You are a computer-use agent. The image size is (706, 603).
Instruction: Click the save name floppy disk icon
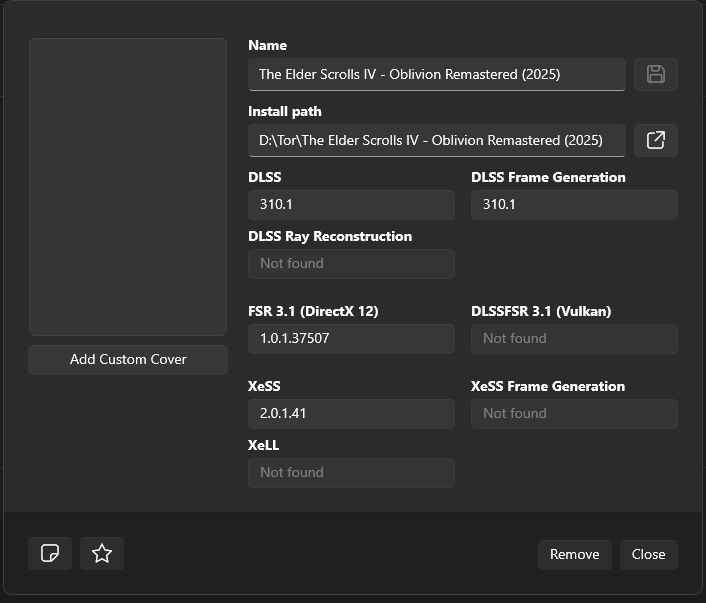[656, 74]
